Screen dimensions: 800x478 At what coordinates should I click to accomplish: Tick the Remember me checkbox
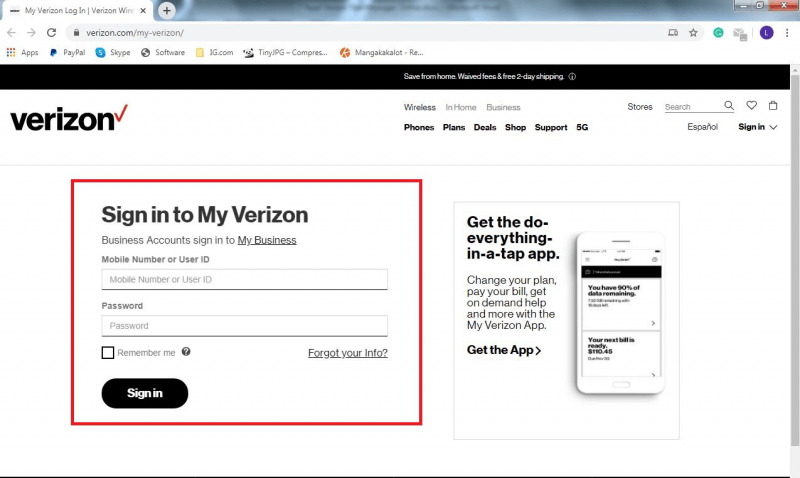pos(108,353)
